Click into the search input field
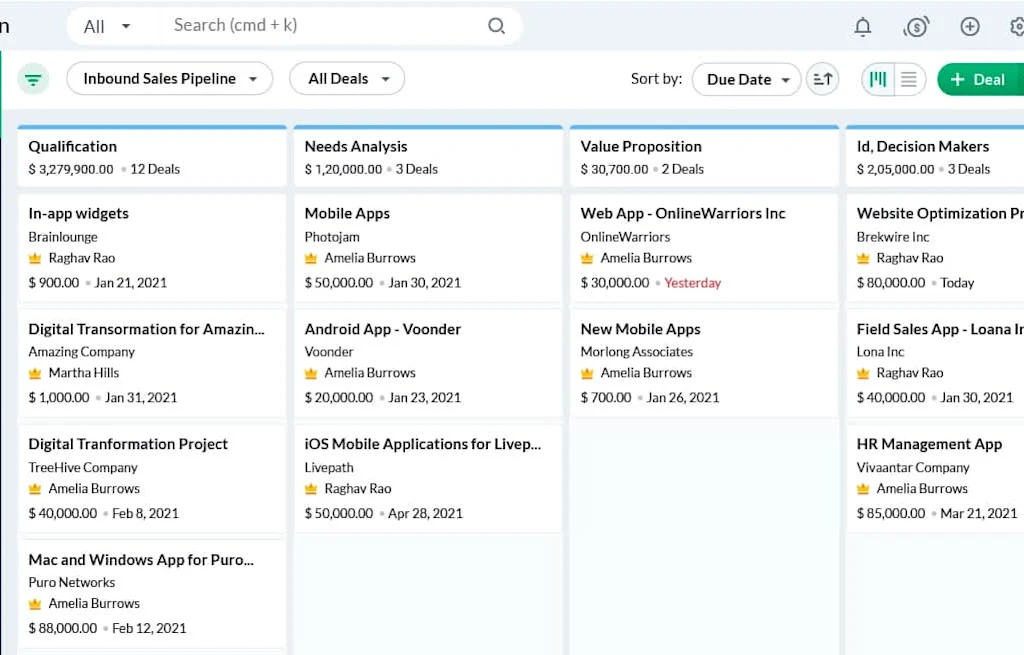This screenshot has width=1024, height=655. coord(320,26)
